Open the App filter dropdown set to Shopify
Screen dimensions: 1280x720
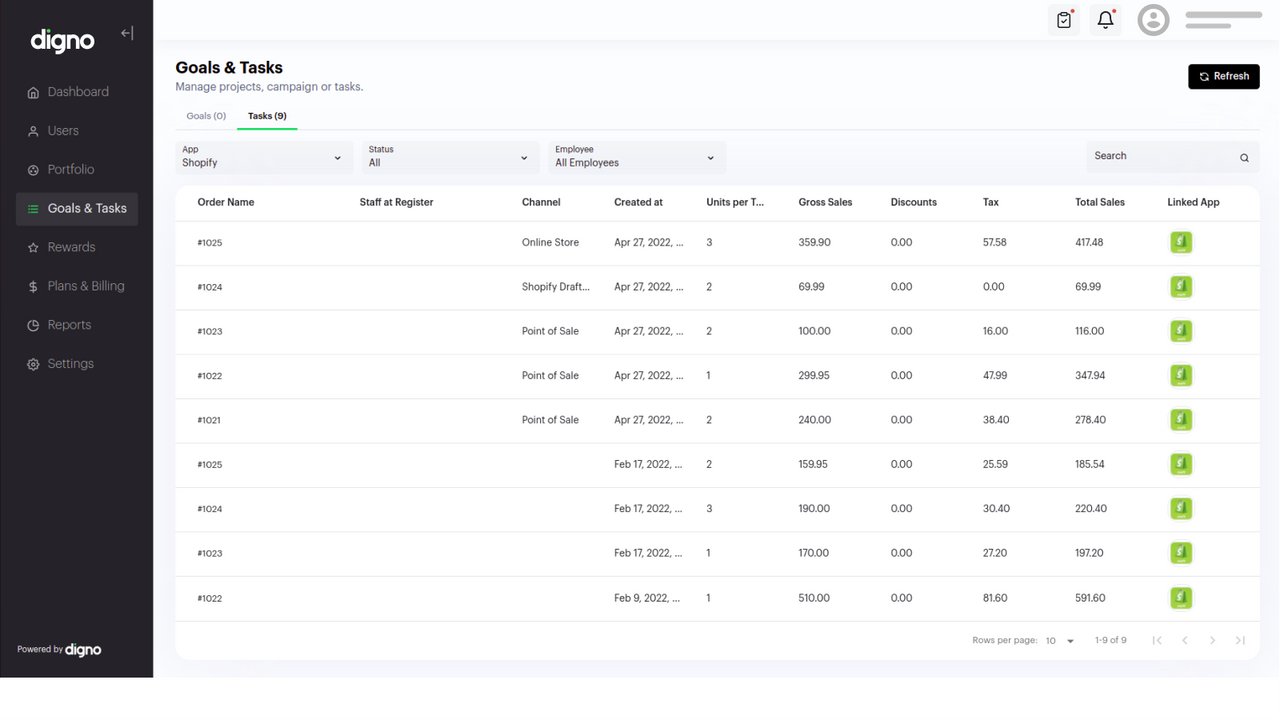[264, 157]
